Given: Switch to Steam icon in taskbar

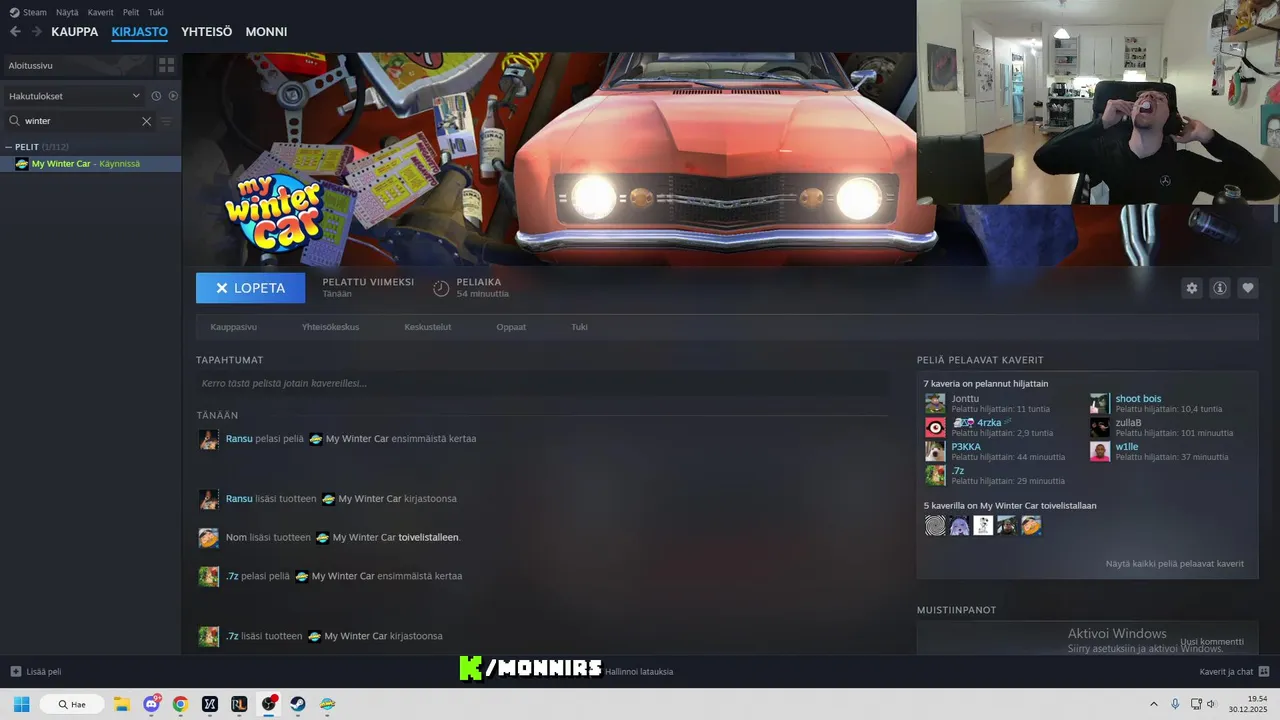Looking at the screenshot, I should pyautogui.click(x=298, y=704).
